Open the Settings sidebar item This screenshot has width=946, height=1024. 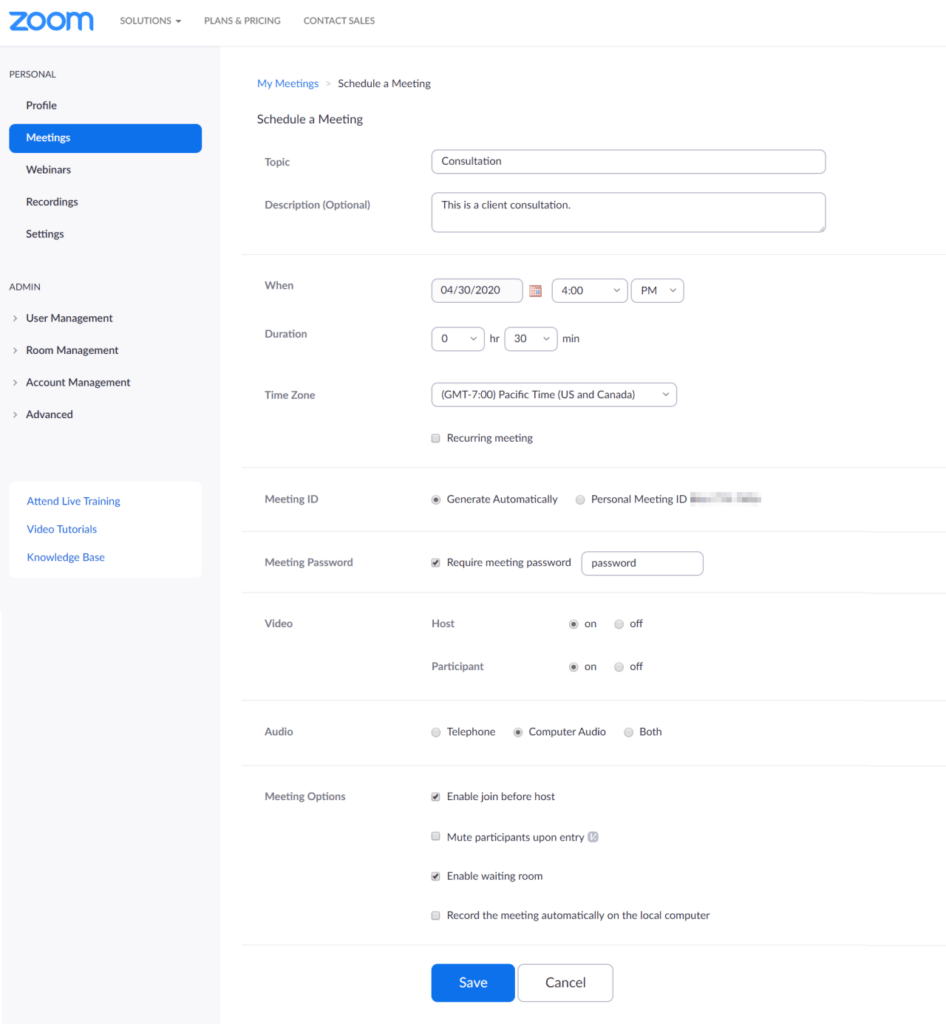point(44,233)
